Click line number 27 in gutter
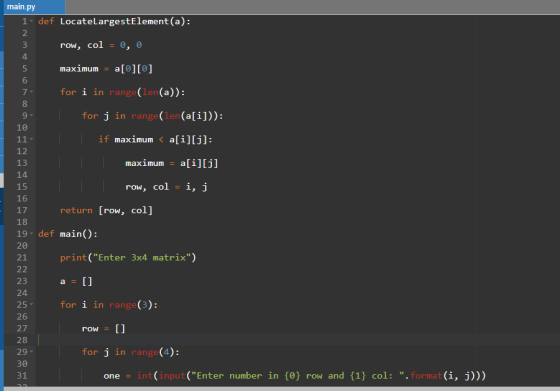The image size is (560, 391). (x=22, y=329)
